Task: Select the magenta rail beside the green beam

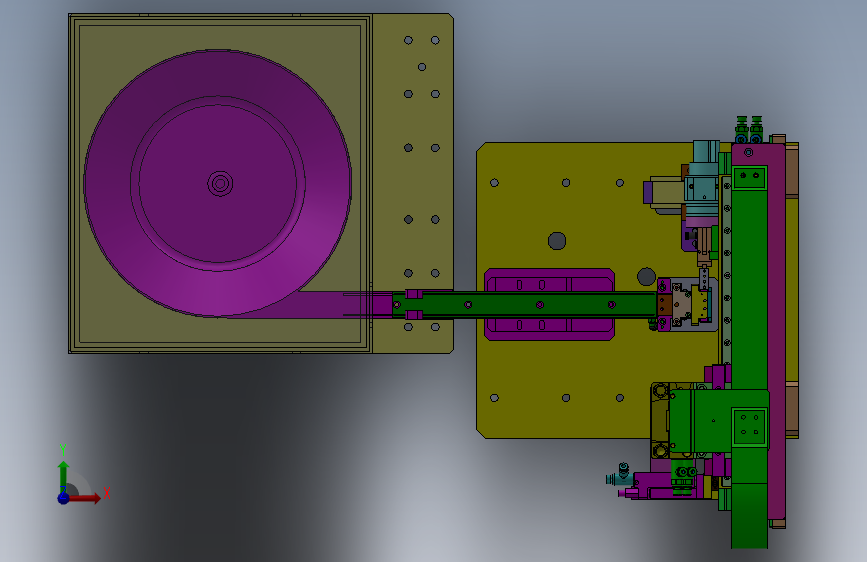Action: click(x=777, y=332)
